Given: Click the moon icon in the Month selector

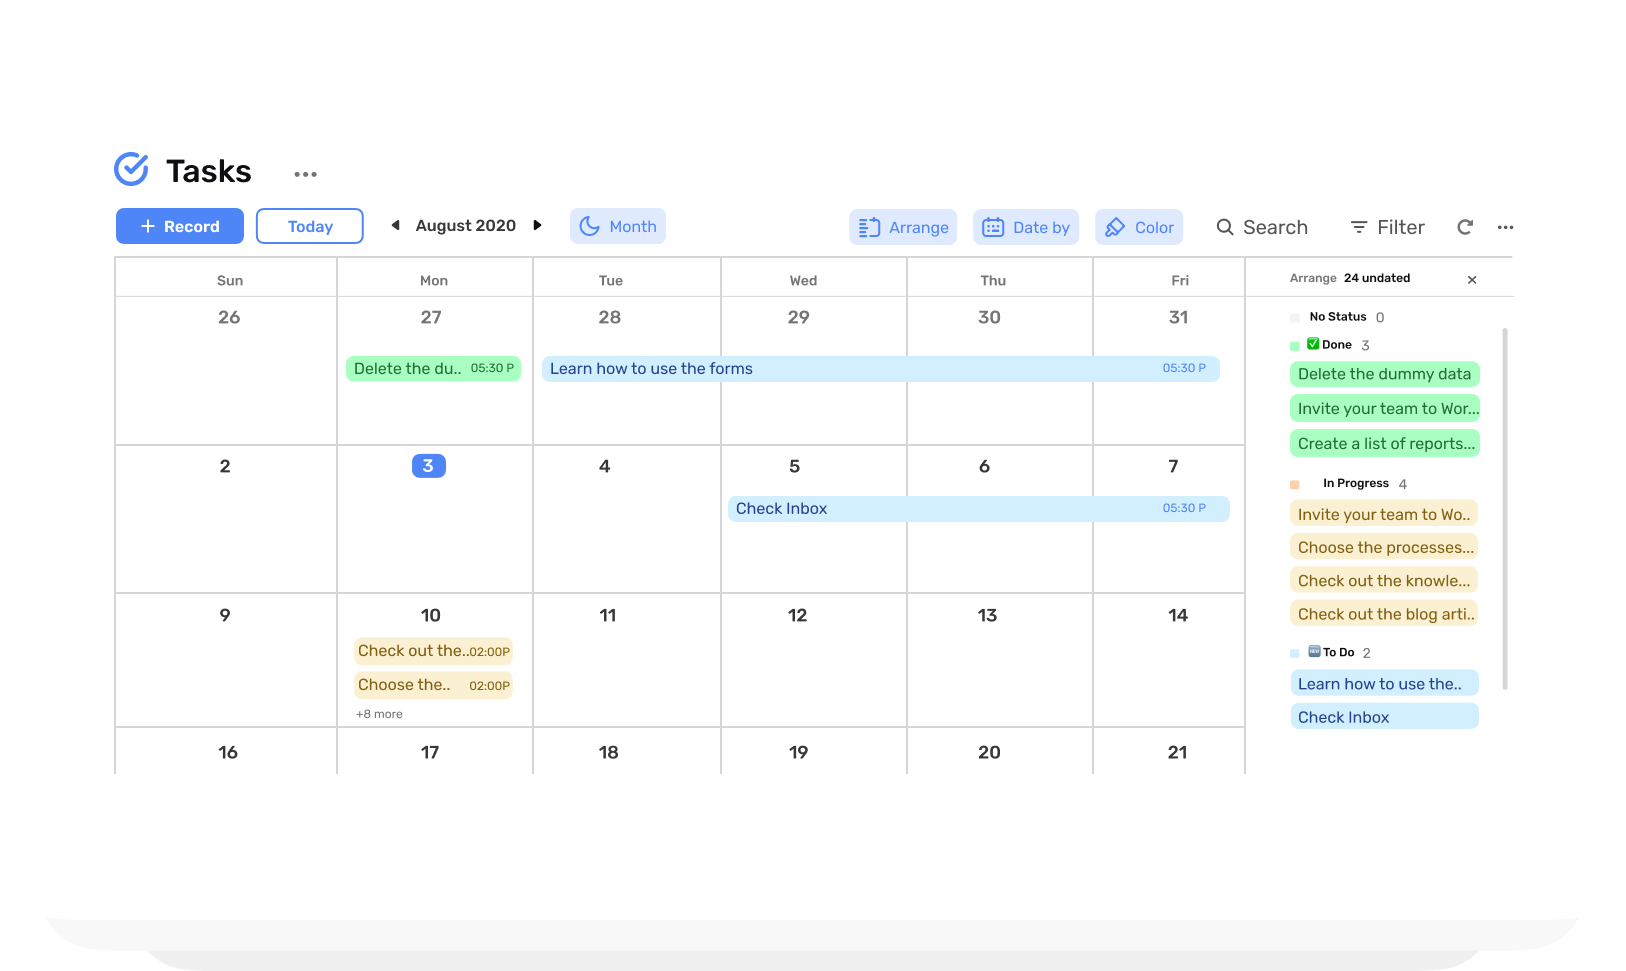Looking at the screenshot, I should [x=592, y=226].
